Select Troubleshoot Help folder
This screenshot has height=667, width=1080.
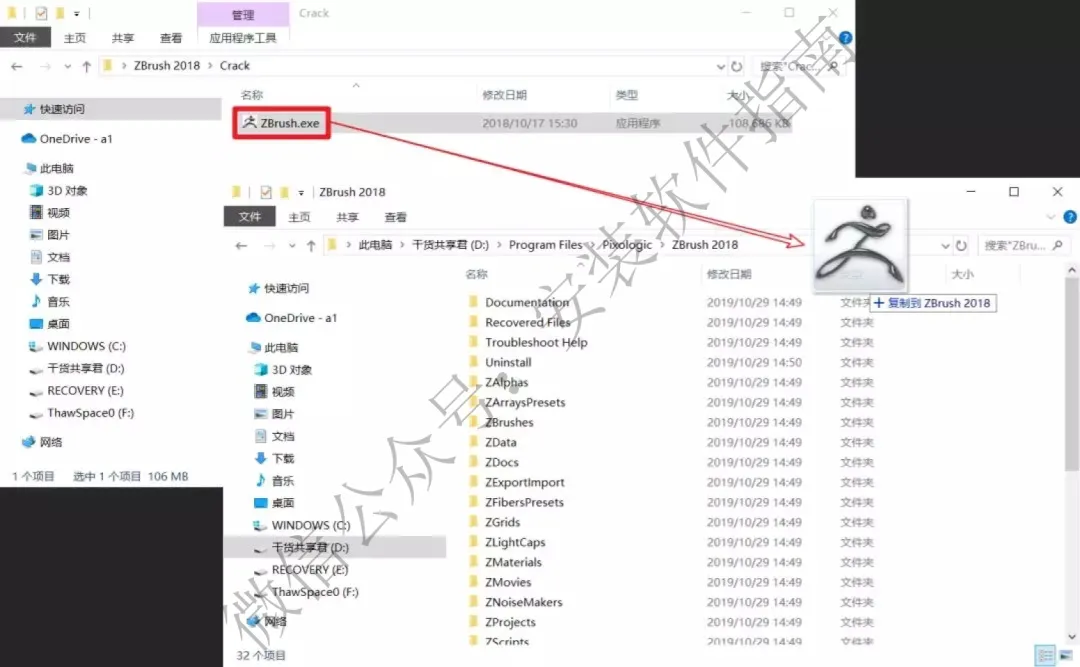coord(536,342)
